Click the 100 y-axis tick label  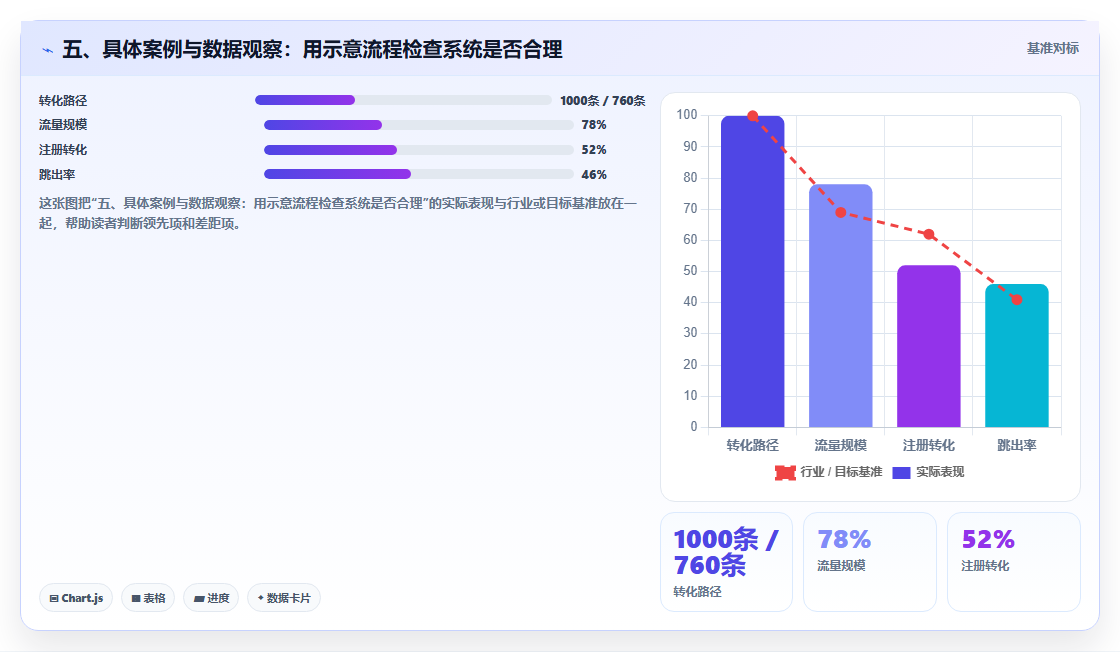686,114
